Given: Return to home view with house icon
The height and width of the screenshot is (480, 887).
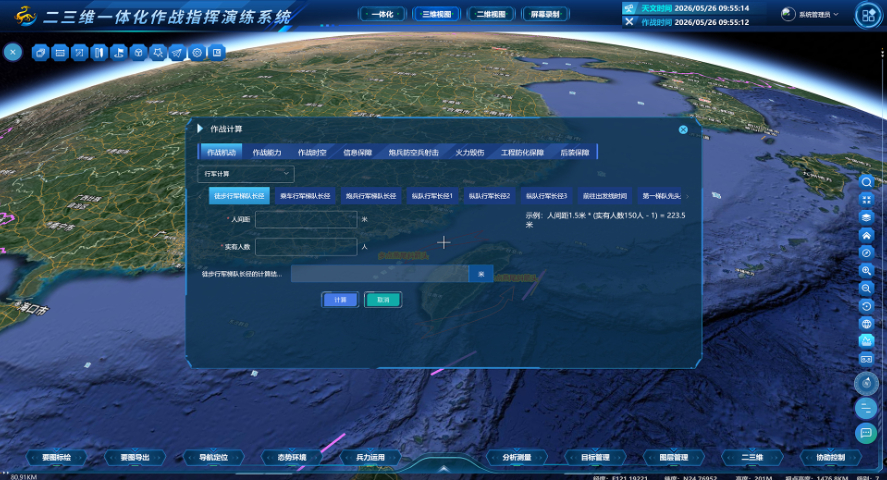Looking at the screenshot, I should (x=866, y=235).
